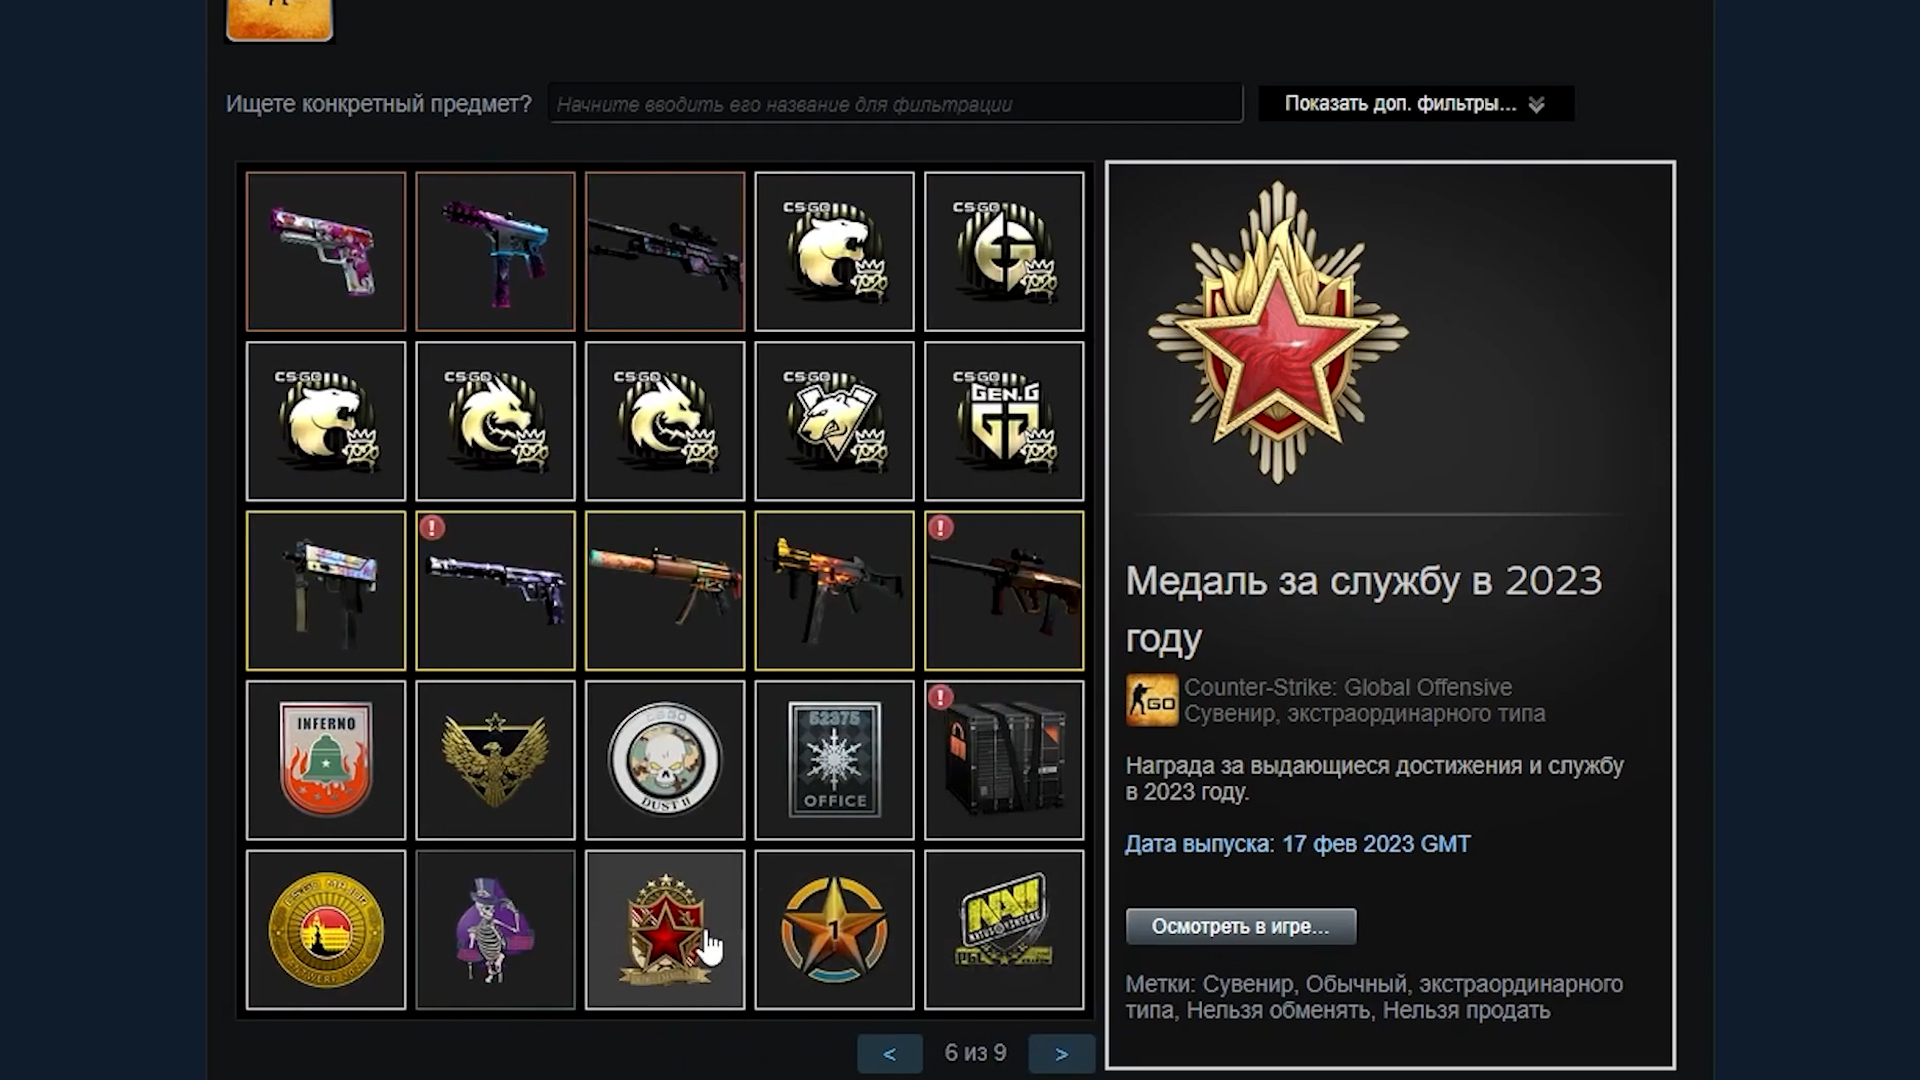The image size is (1920, 1080).
Task: Select the pink pistol skin item
Action: [x=326, y=251]
